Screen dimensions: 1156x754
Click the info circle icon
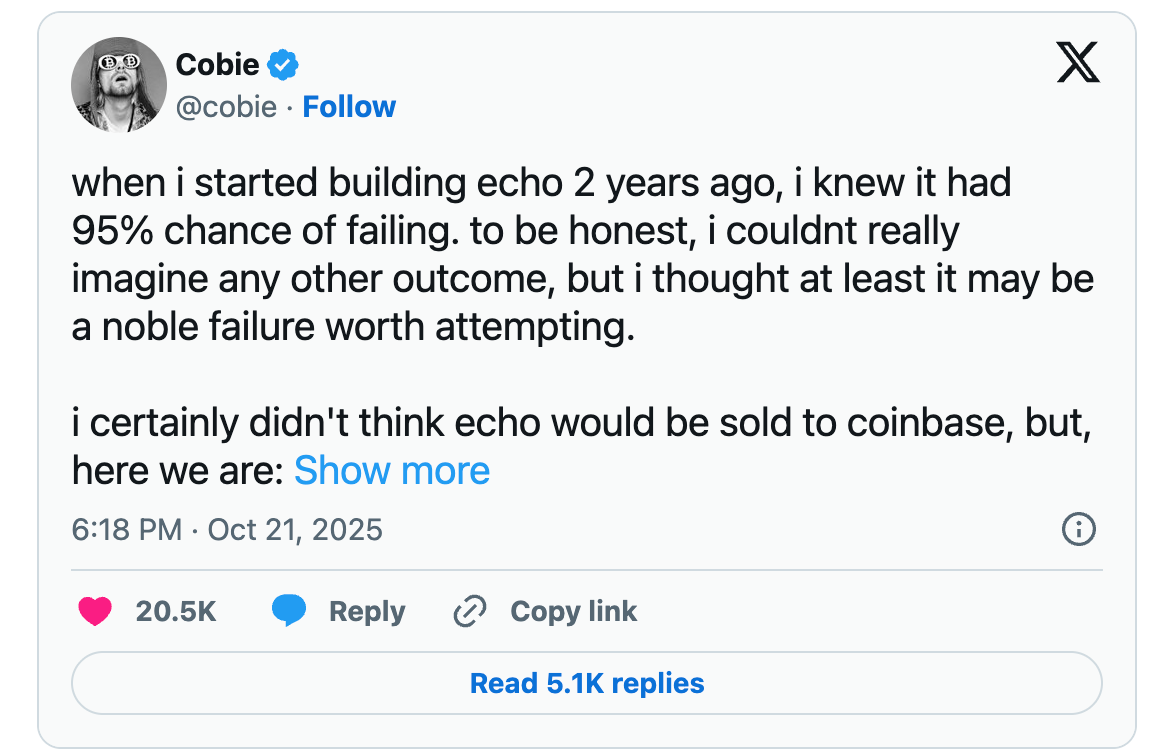1078,530
